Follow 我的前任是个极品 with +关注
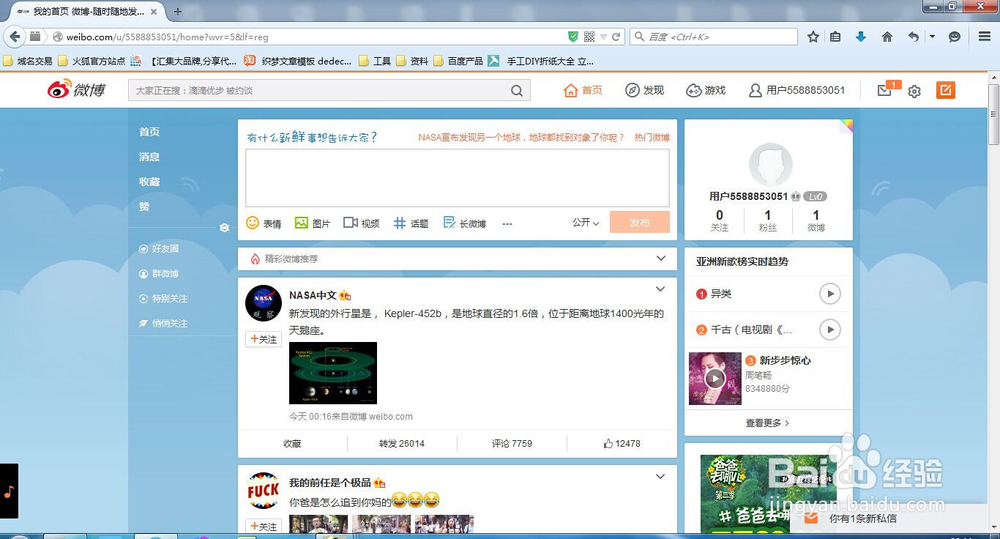Screen dimensions: 1000x539 (x=263, y=526)
